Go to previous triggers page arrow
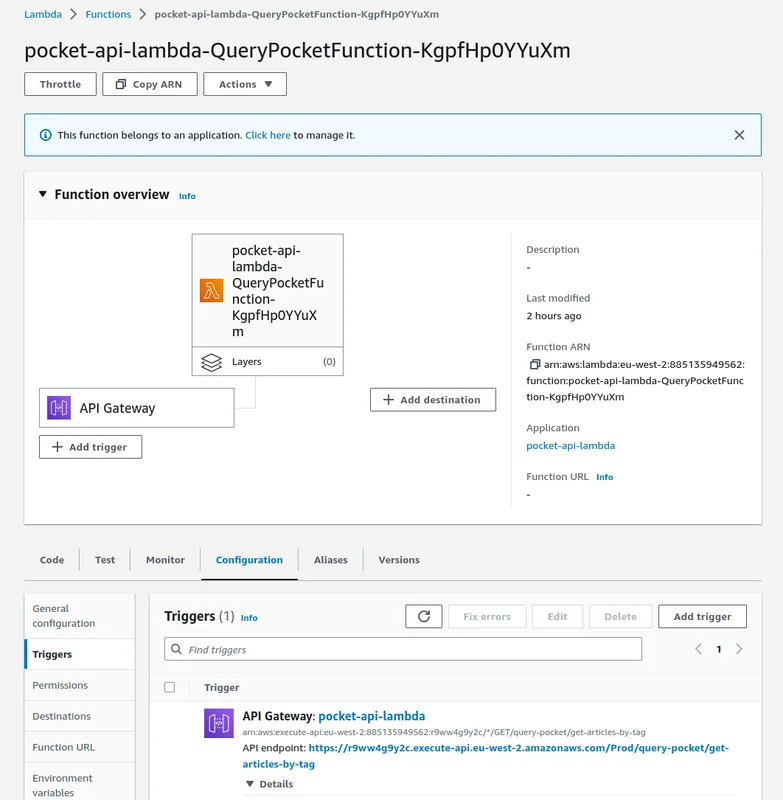The height and width of the screenshot is (800, 783). pos(698,649)
